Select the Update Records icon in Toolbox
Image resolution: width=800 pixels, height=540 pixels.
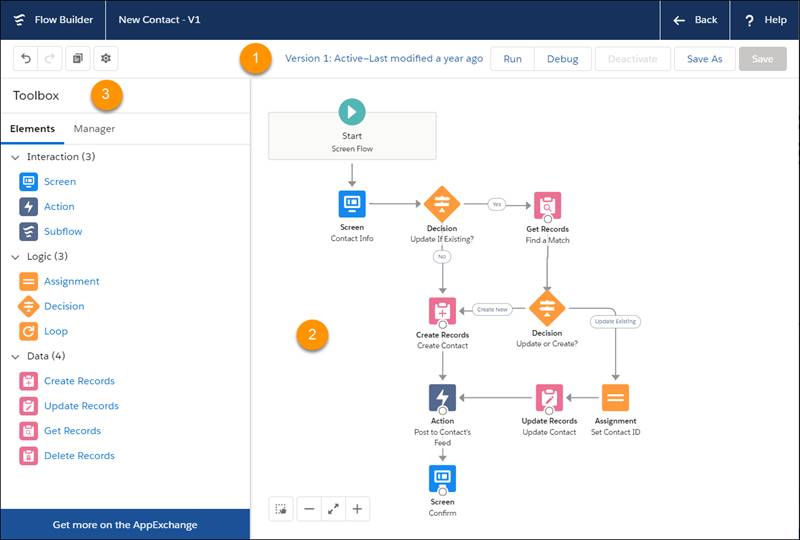pyautogui.click(x=29, y=406)
